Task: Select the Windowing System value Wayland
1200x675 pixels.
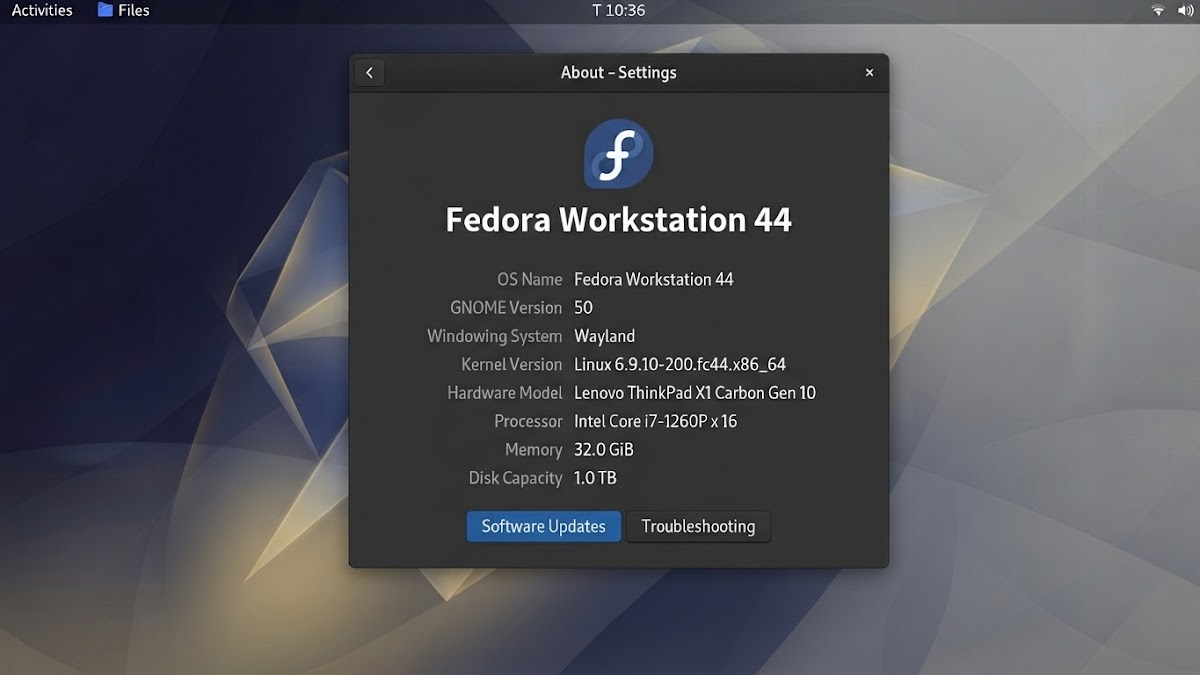Action: [604, 336]
